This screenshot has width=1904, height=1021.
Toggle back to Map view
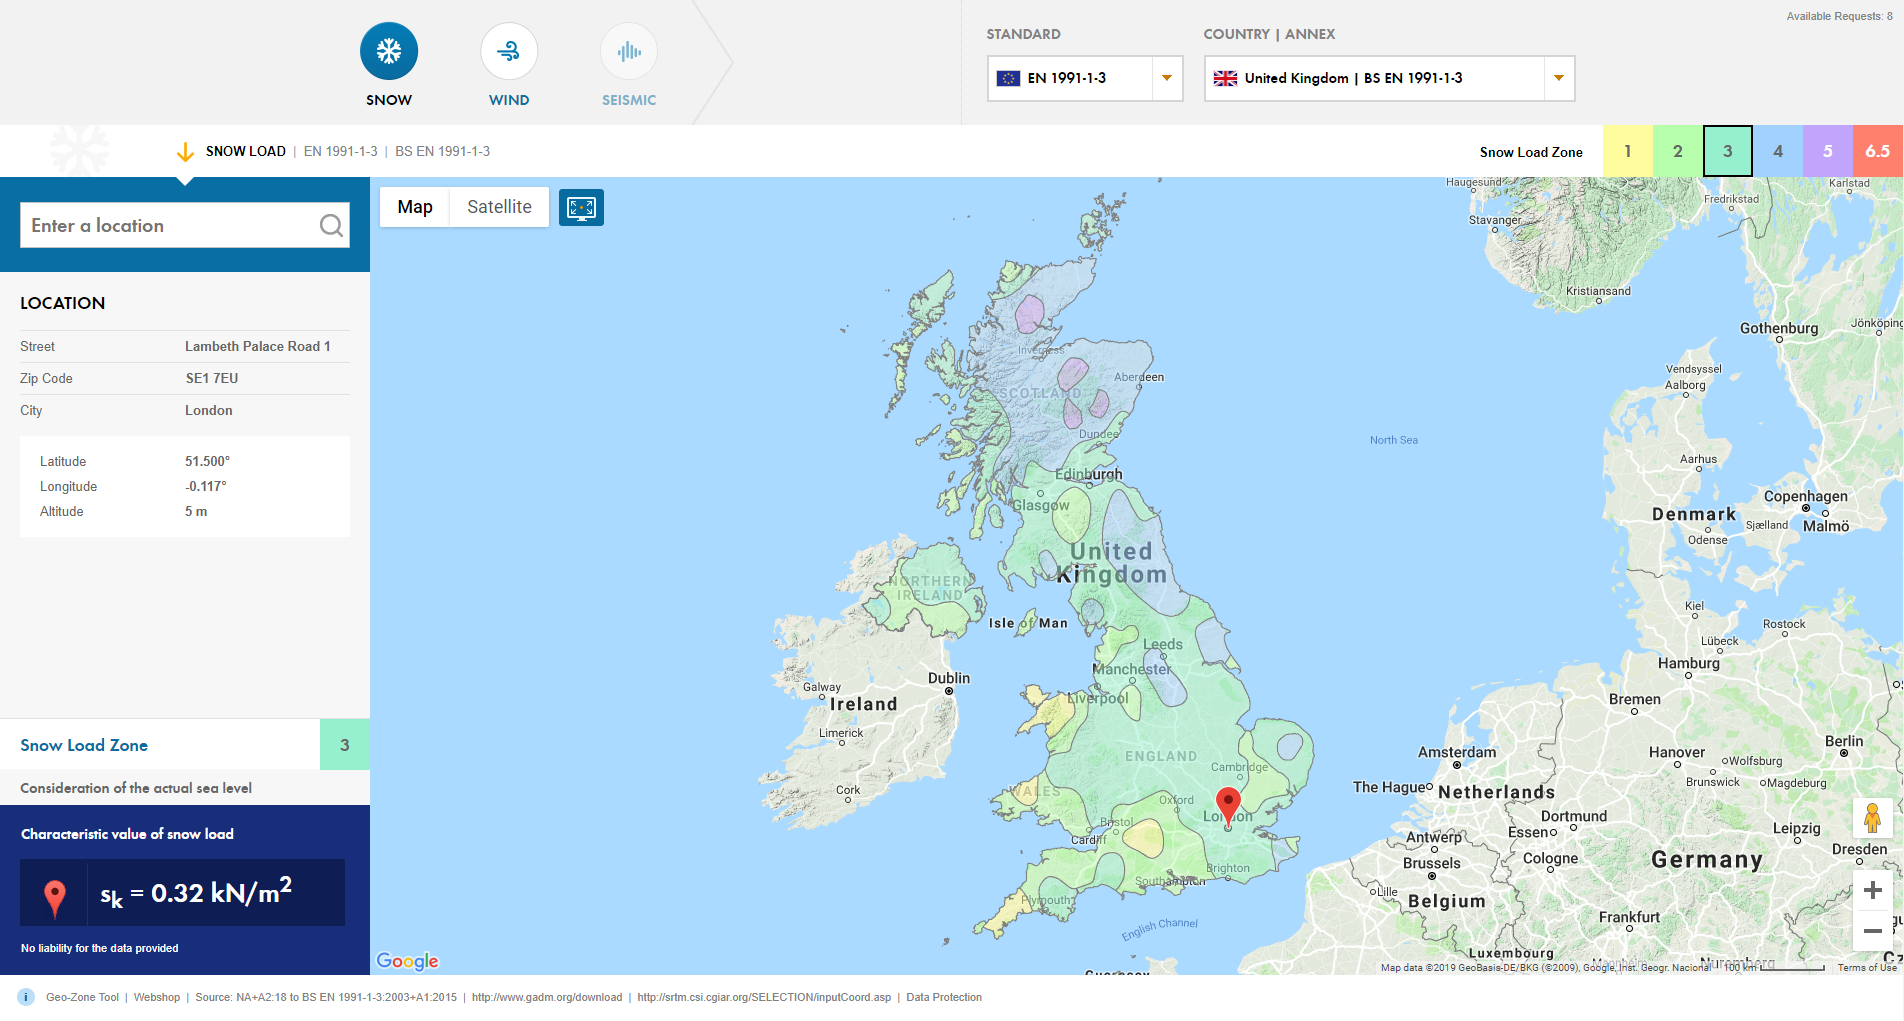[x=414, y=207]
